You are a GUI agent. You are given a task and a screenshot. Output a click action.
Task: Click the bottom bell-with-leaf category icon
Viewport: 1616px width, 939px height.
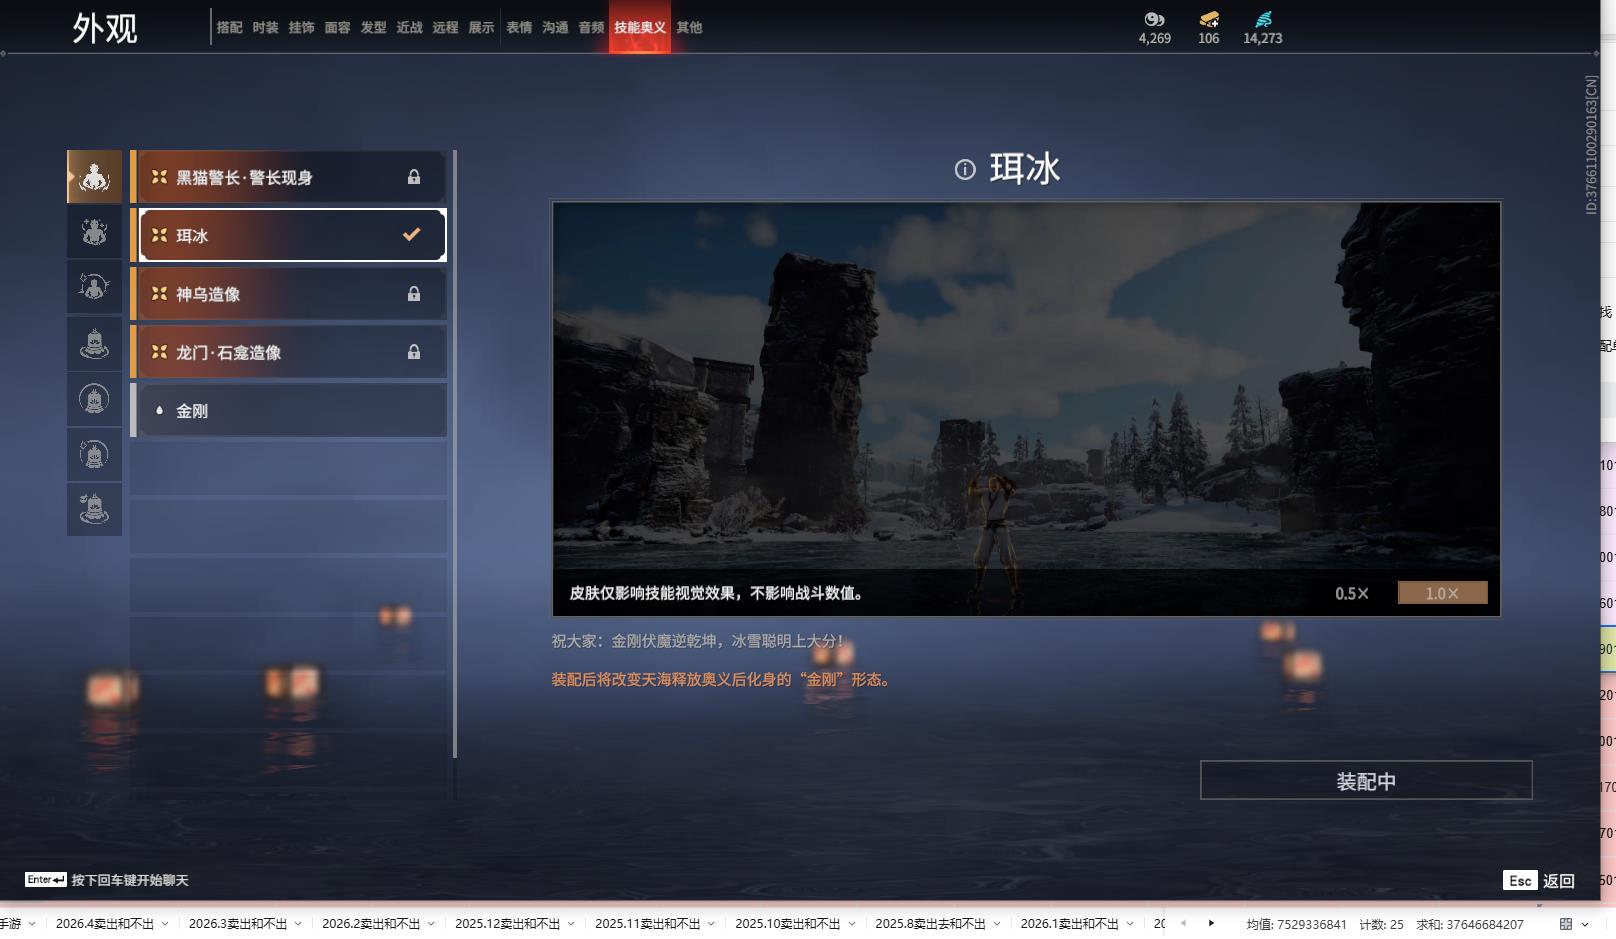(x=94, y=509)
